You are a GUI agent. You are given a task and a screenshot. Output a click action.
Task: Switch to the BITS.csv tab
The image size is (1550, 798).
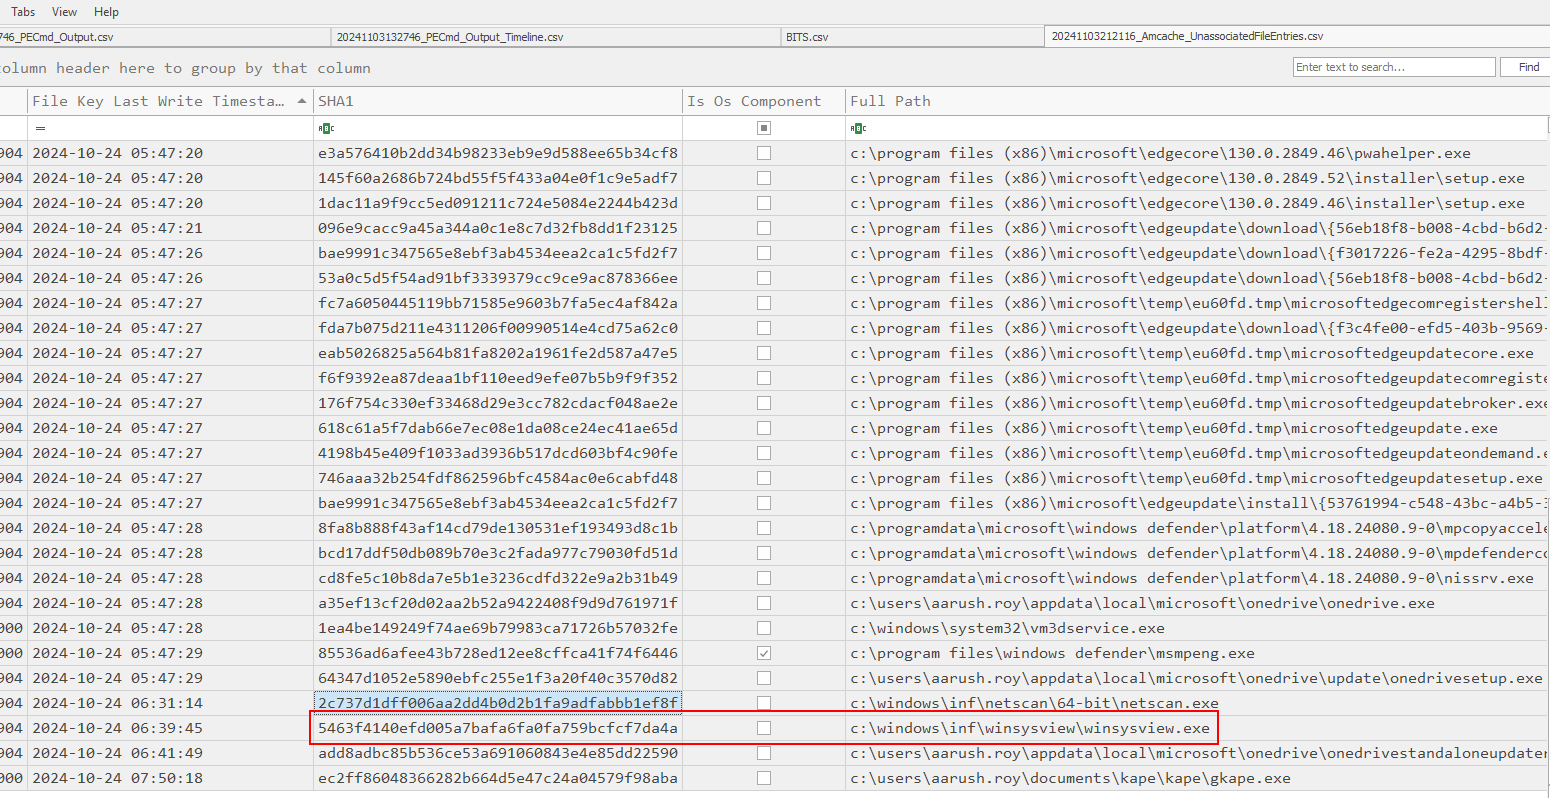pos(807,37)
